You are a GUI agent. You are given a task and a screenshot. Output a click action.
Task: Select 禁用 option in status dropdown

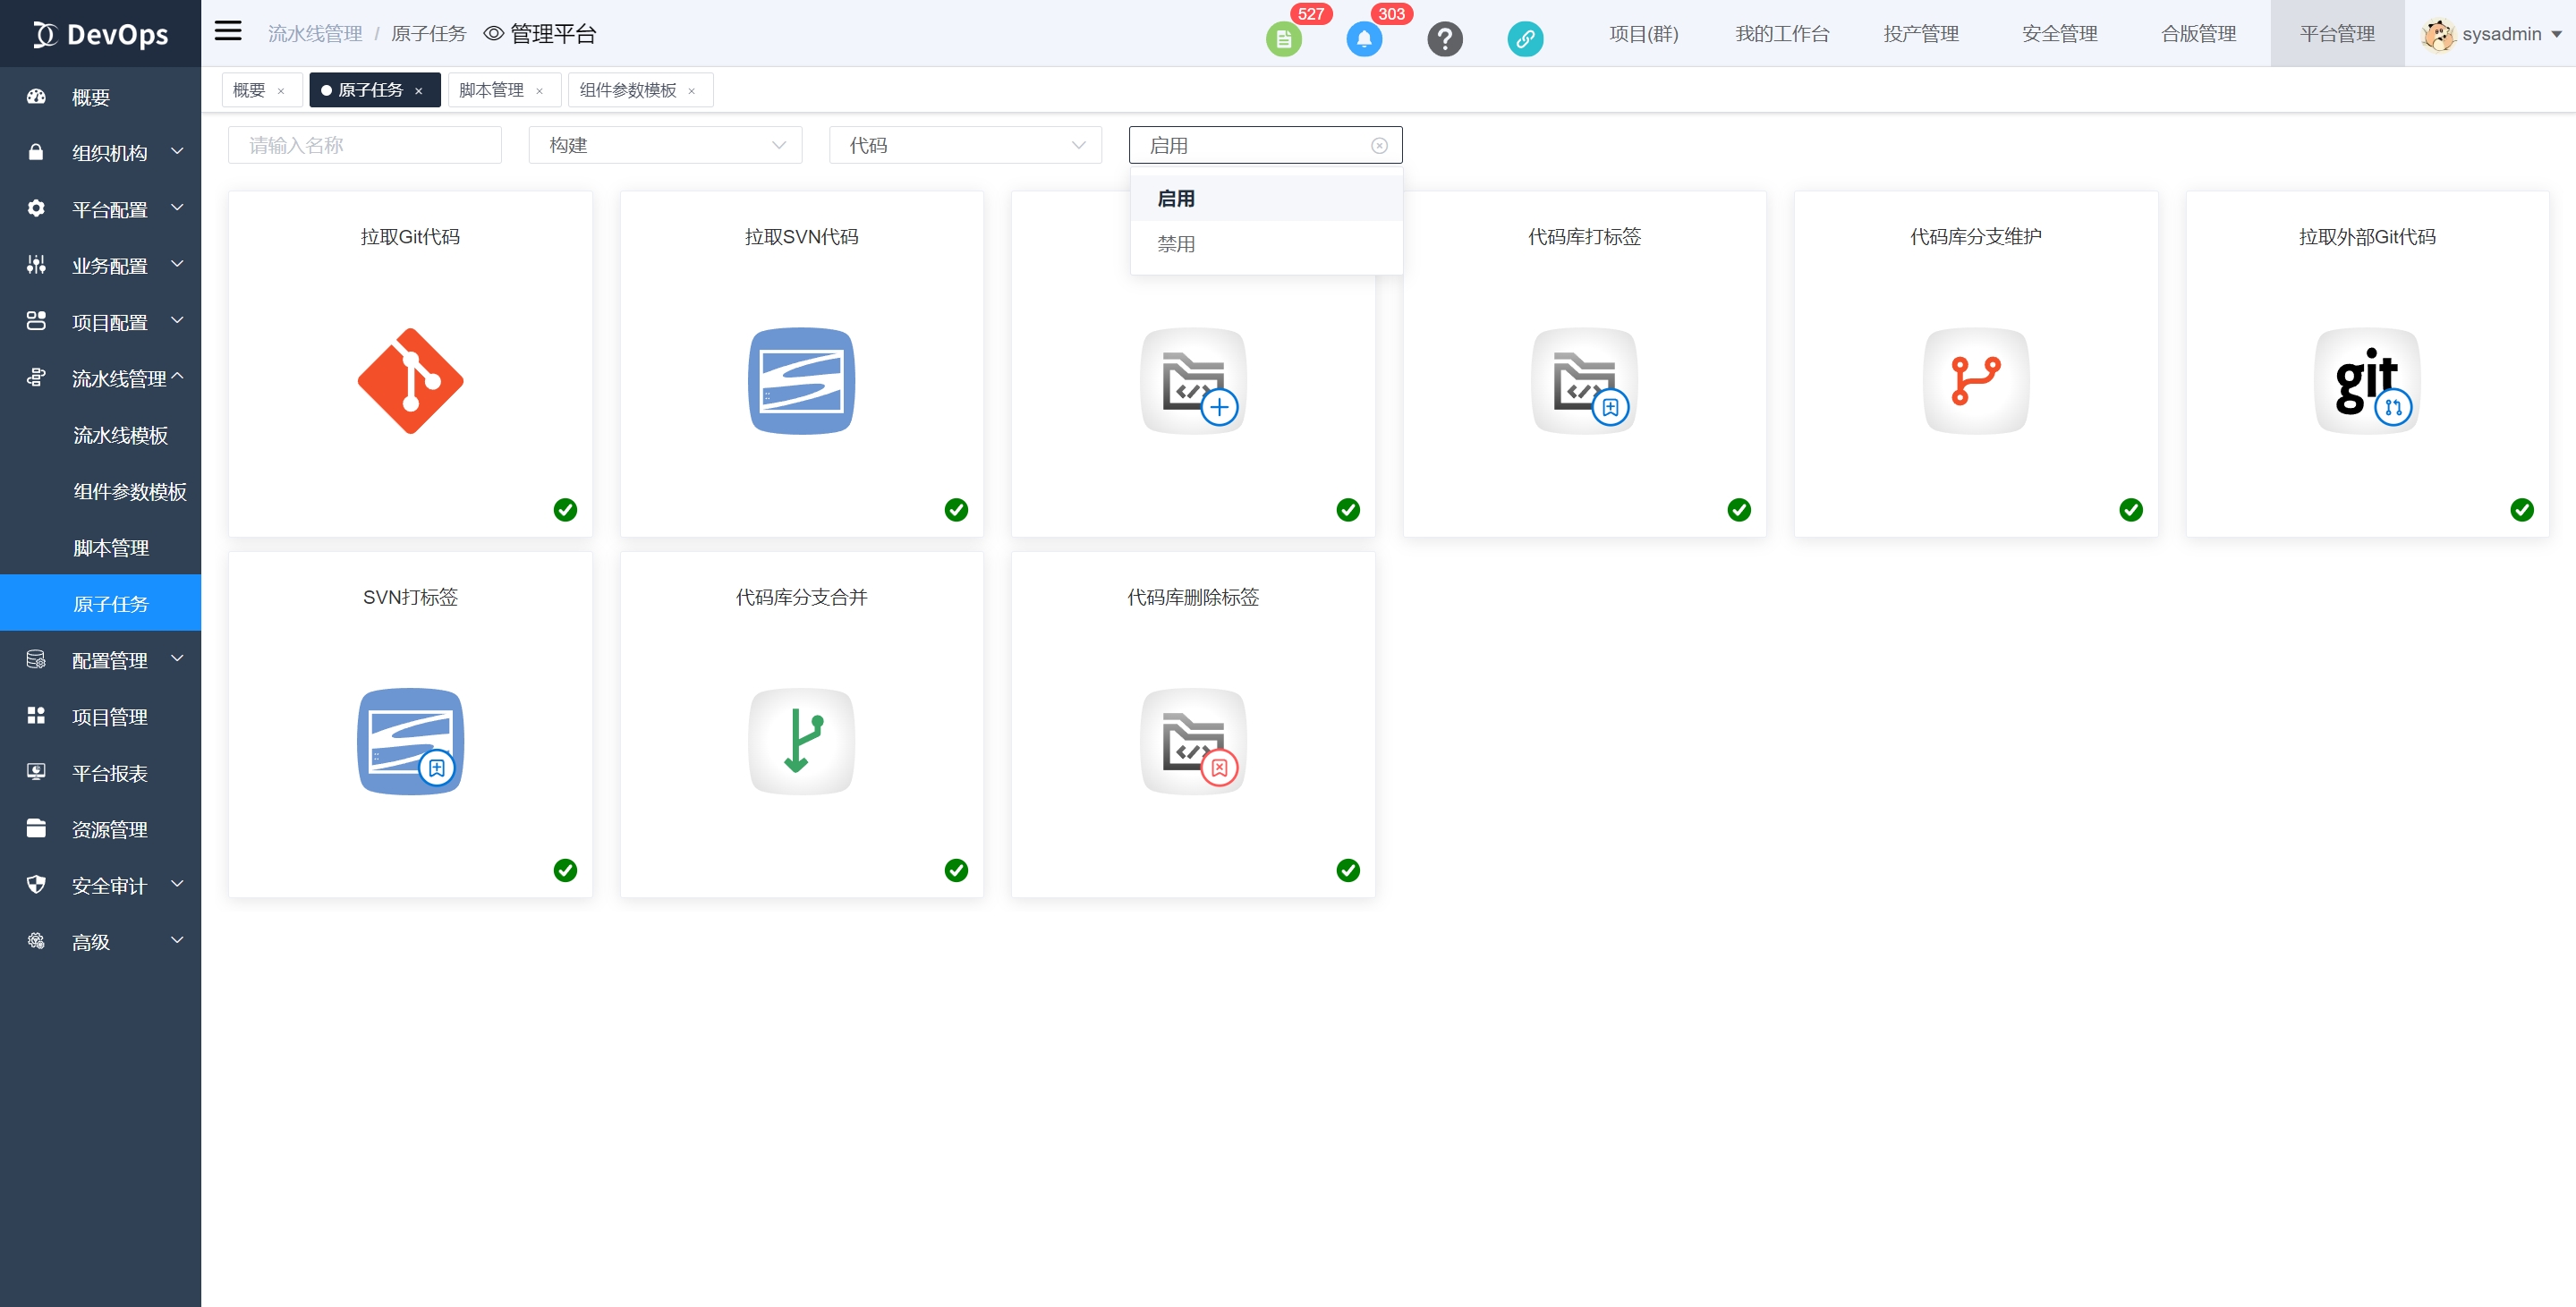[1176, 244]
